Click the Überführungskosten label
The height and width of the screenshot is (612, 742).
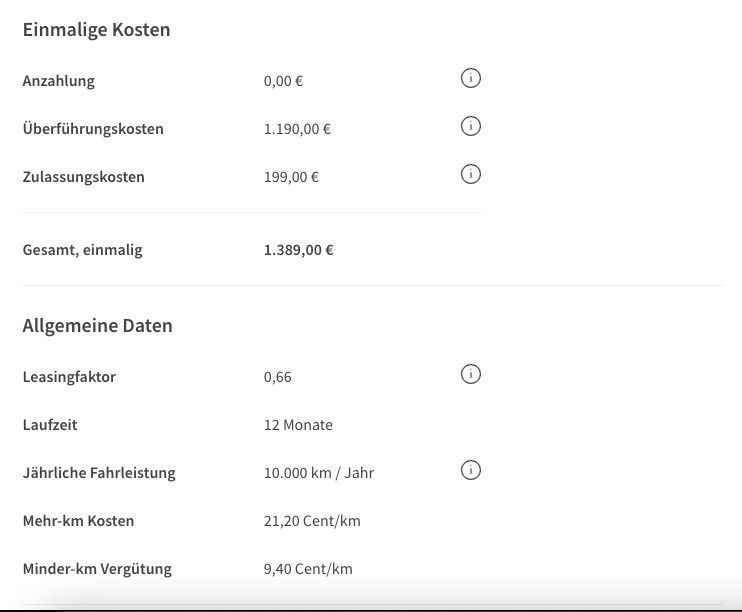tap(93, 129)
